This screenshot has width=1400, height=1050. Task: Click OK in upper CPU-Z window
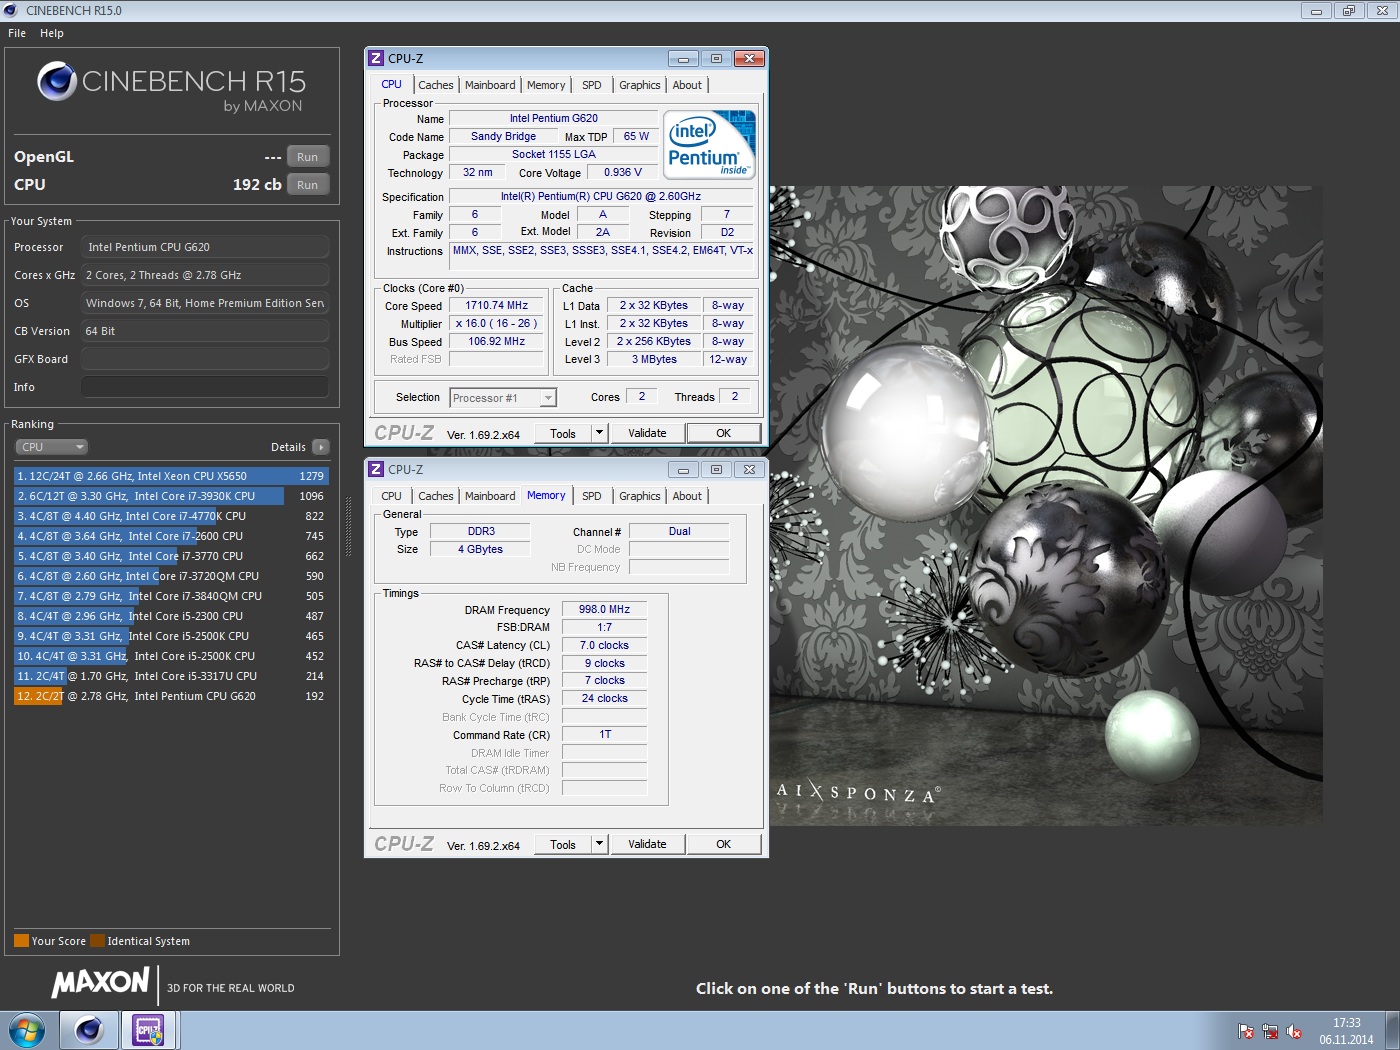coord(724,433)
